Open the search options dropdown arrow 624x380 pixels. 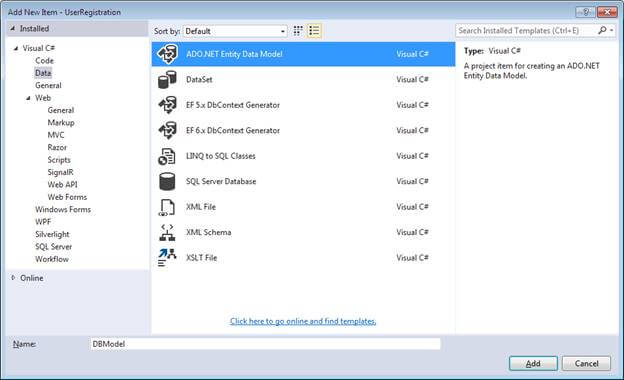click(611, 30)
